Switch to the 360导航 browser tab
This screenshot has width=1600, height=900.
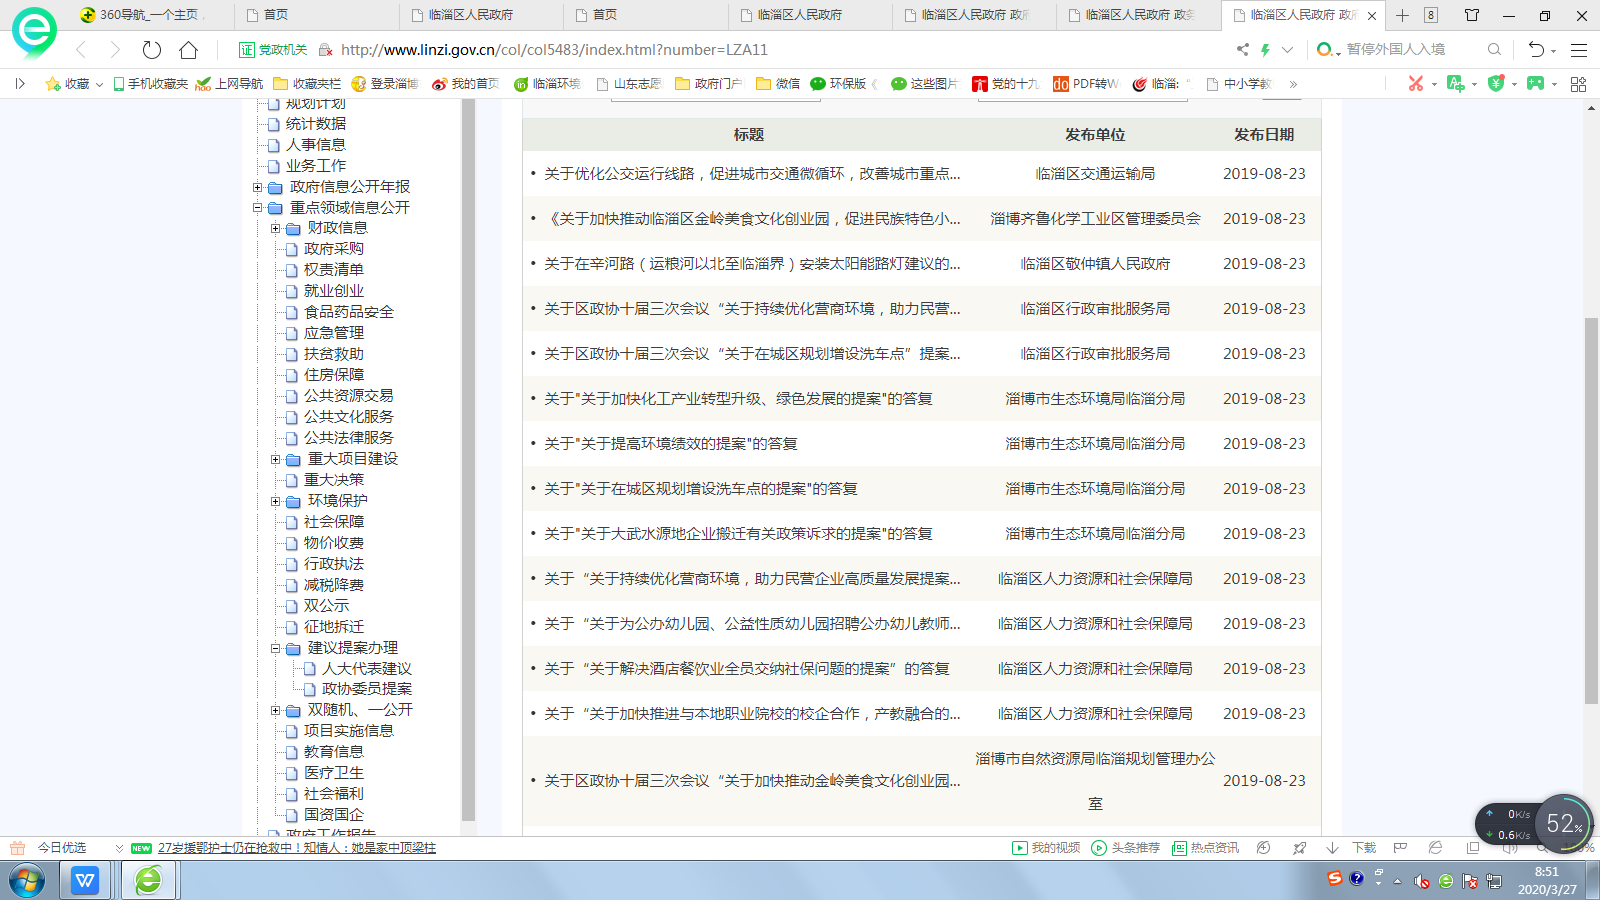coord(150,15)
